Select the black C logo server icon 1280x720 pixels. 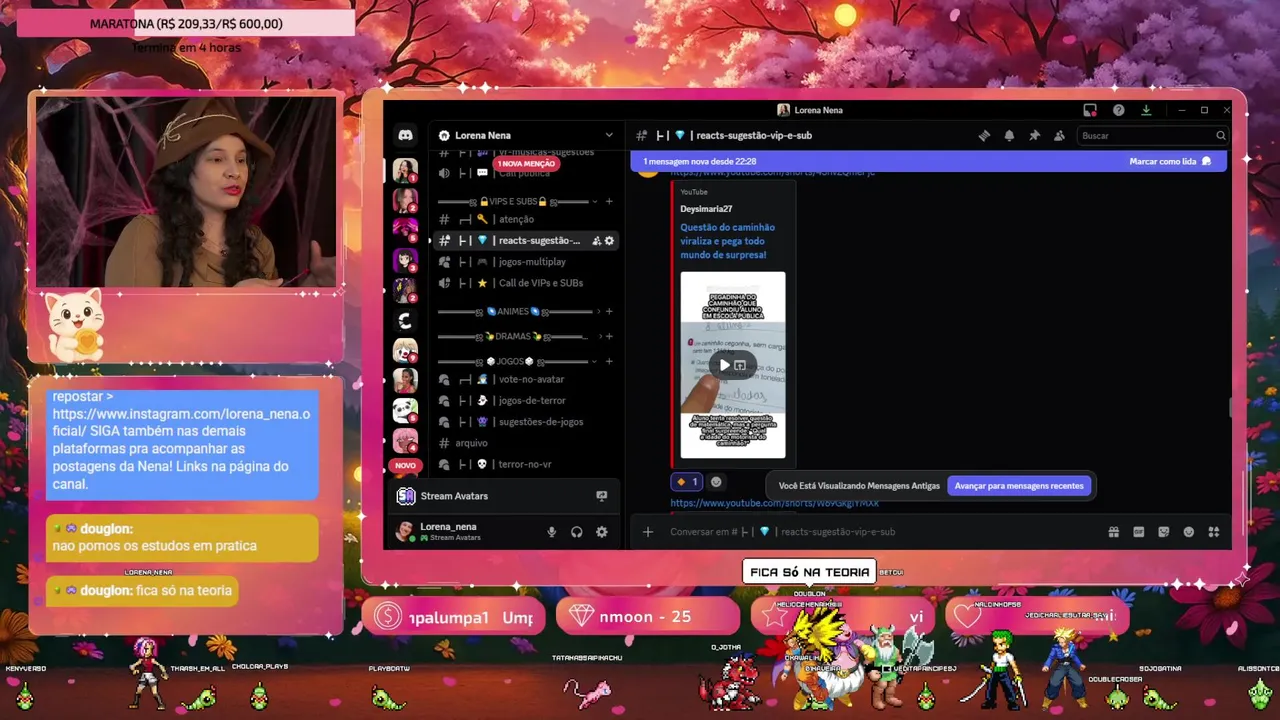(x=405, y=320)
